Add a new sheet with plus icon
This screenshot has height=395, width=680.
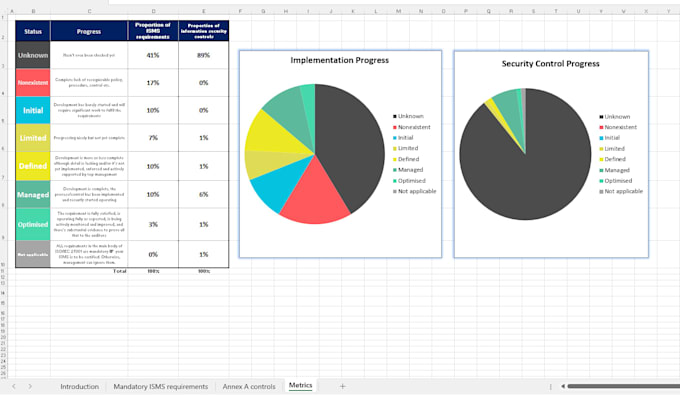tap(342, 386)
